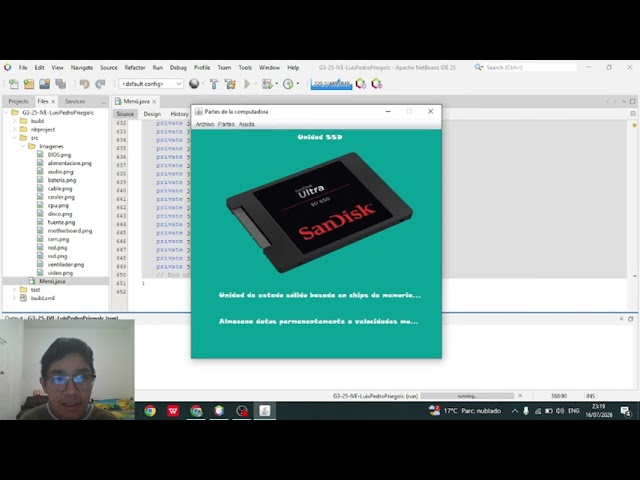Select alimentacion.png in the file tree

(x=69, y=163)
